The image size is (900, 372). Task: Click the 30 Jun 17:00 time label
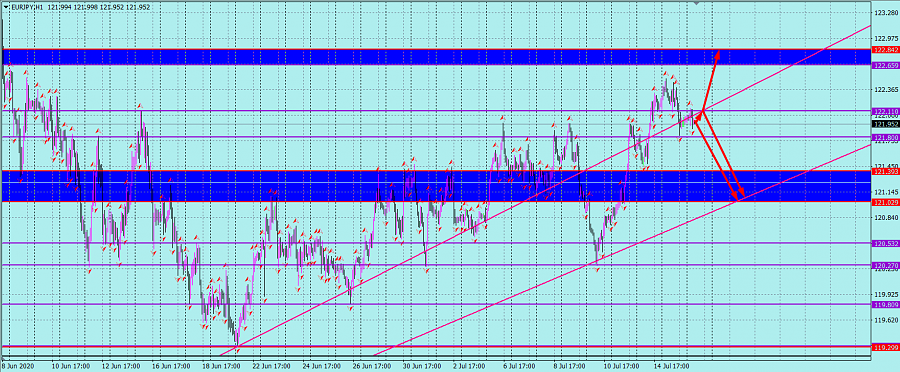pyautogui.click(x=421, y=365)
